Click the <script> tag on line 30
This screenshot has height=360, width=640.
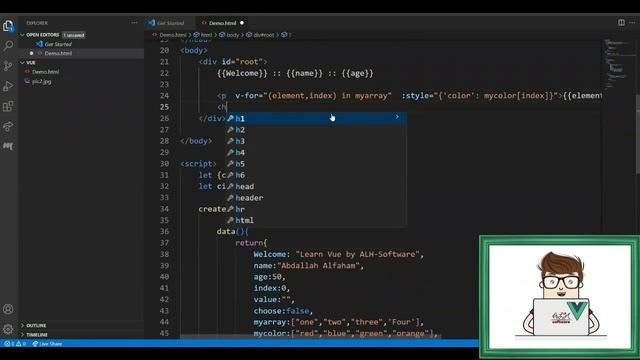(198, 164)
